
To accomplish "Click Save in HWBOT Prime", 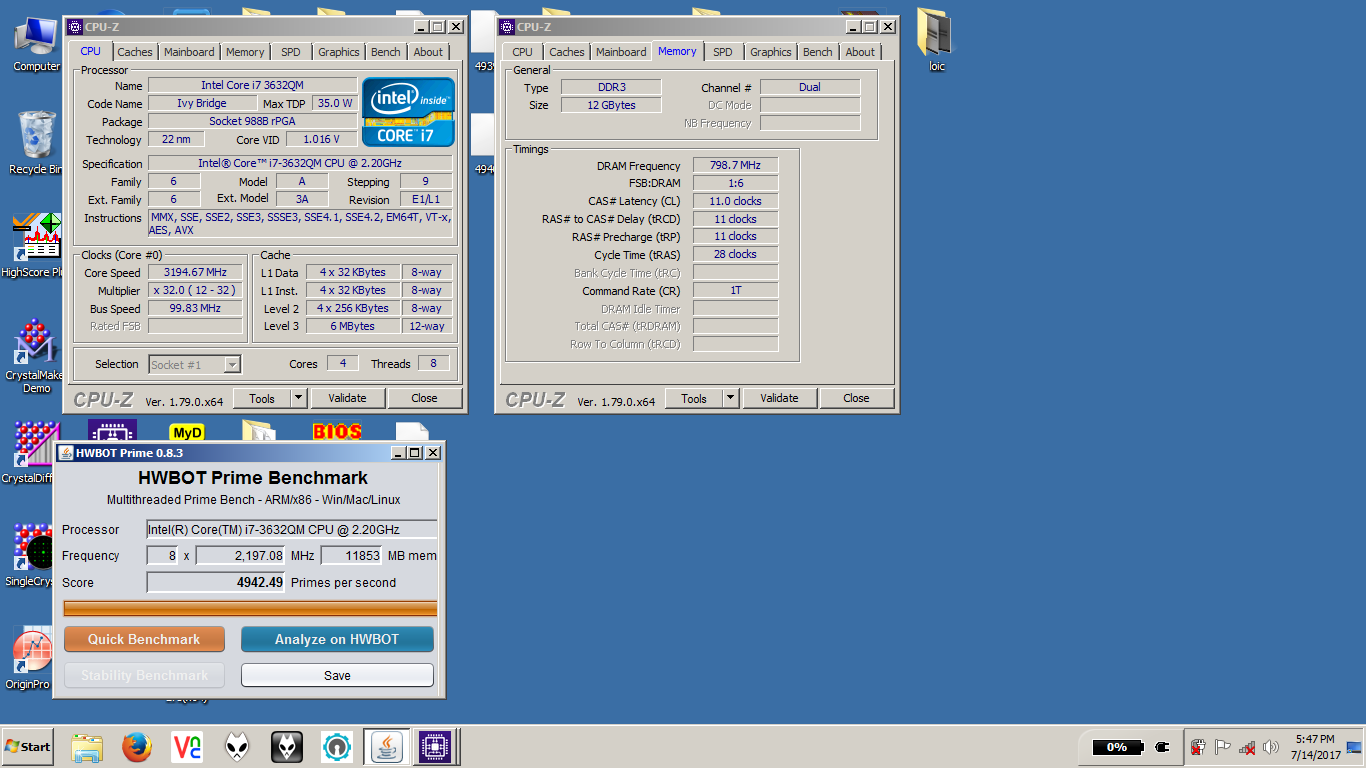I will 337,675.
